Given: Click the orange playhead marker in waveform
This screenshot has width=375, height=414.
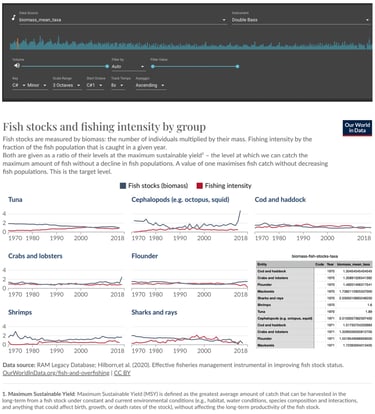Looking at the screenshot, I should pos(17,43).
